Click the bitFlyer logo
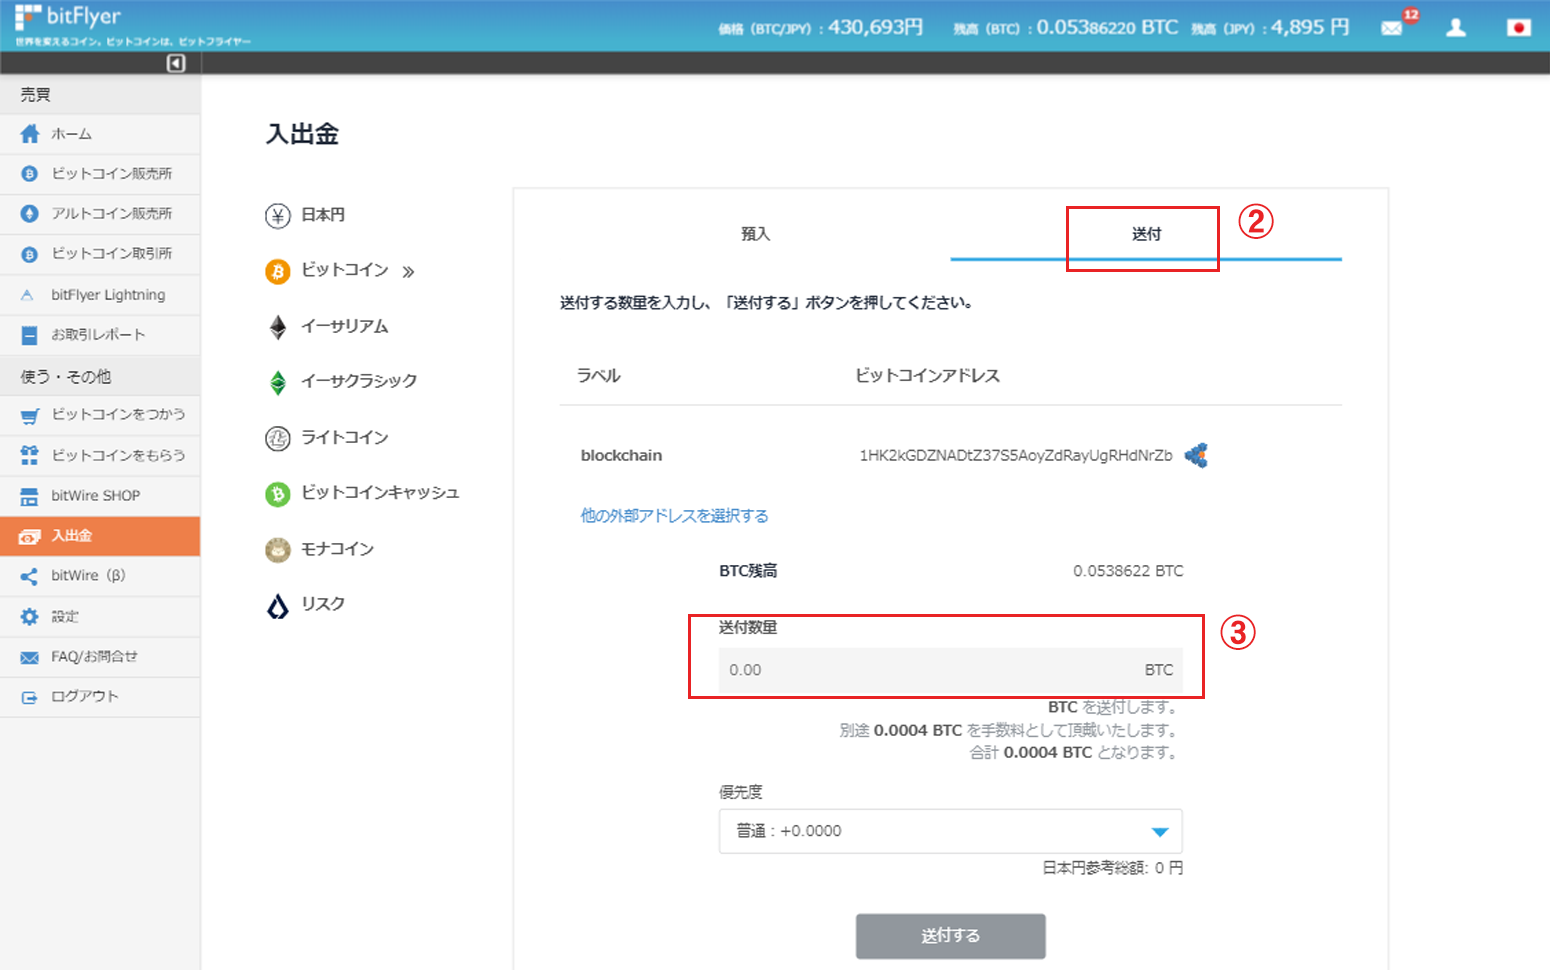This screenshot has height=970, width=1550. click(68, 17)
